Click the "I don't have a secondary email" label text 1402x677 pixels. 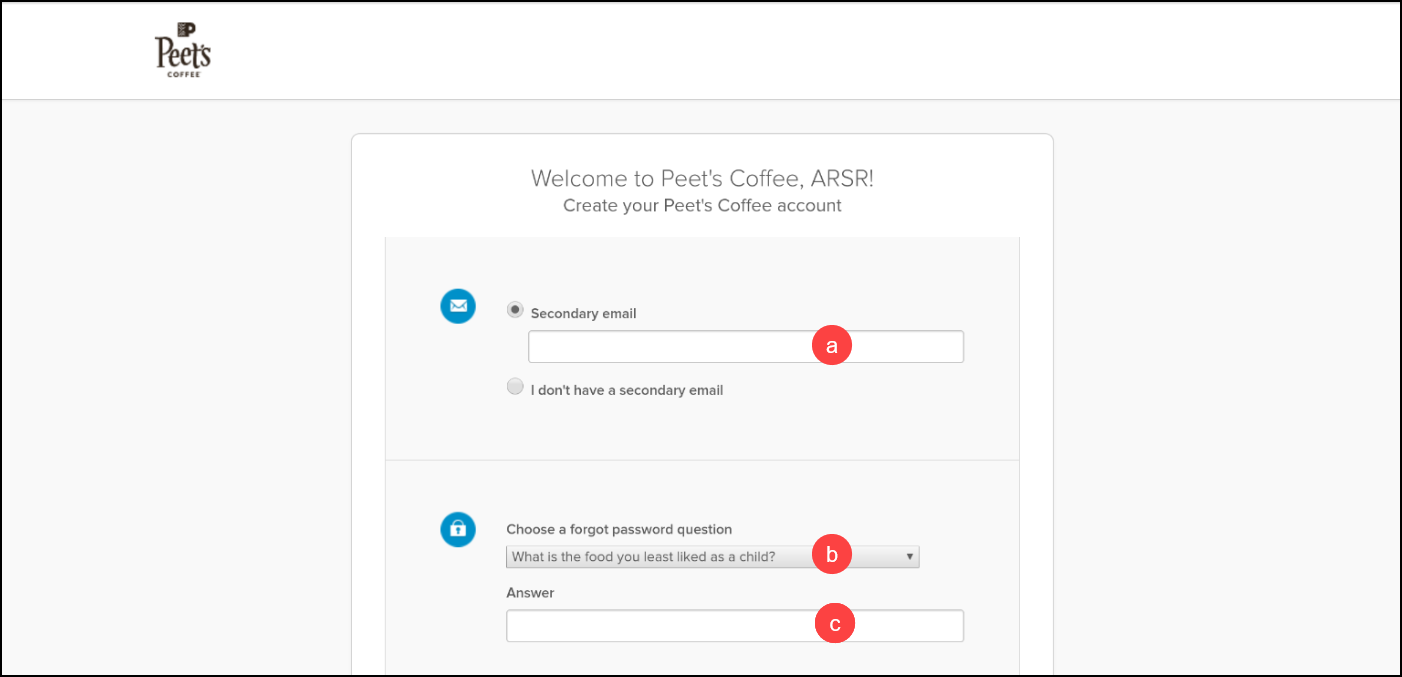click(627, 390)
